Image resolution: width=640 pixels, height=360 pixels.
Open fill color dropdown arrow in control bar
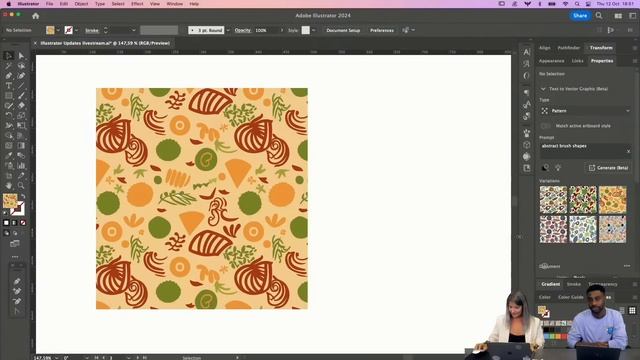click(x=58, y=30)
